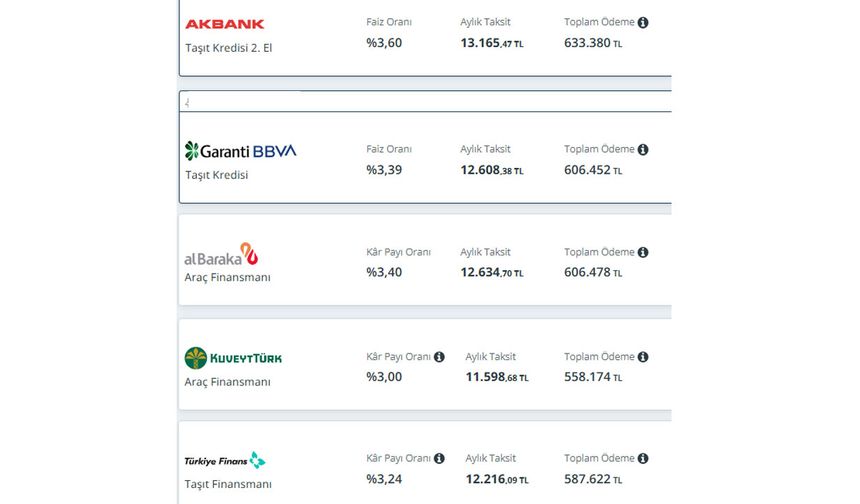Click the Garanti BBVA Toplam Ödeme info icon
The image size is (860, 504).
(x=643, y=150)
